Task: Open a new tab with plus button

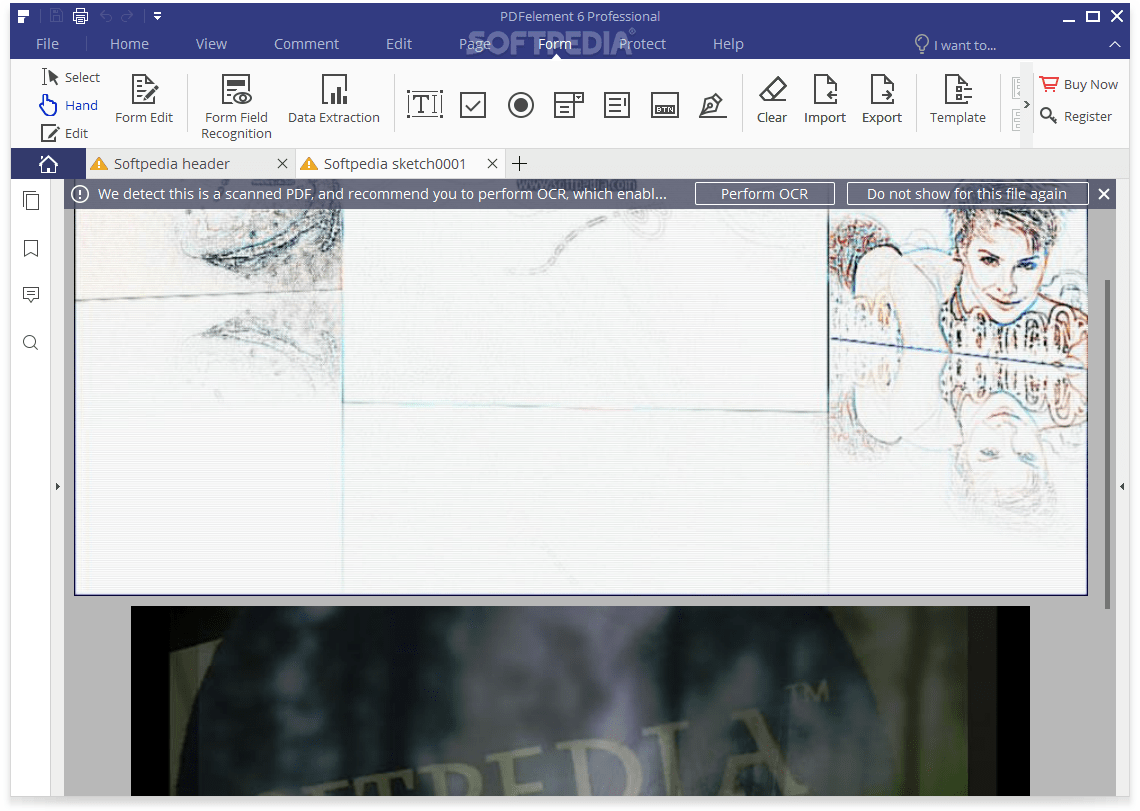Action: click(519, 164)
